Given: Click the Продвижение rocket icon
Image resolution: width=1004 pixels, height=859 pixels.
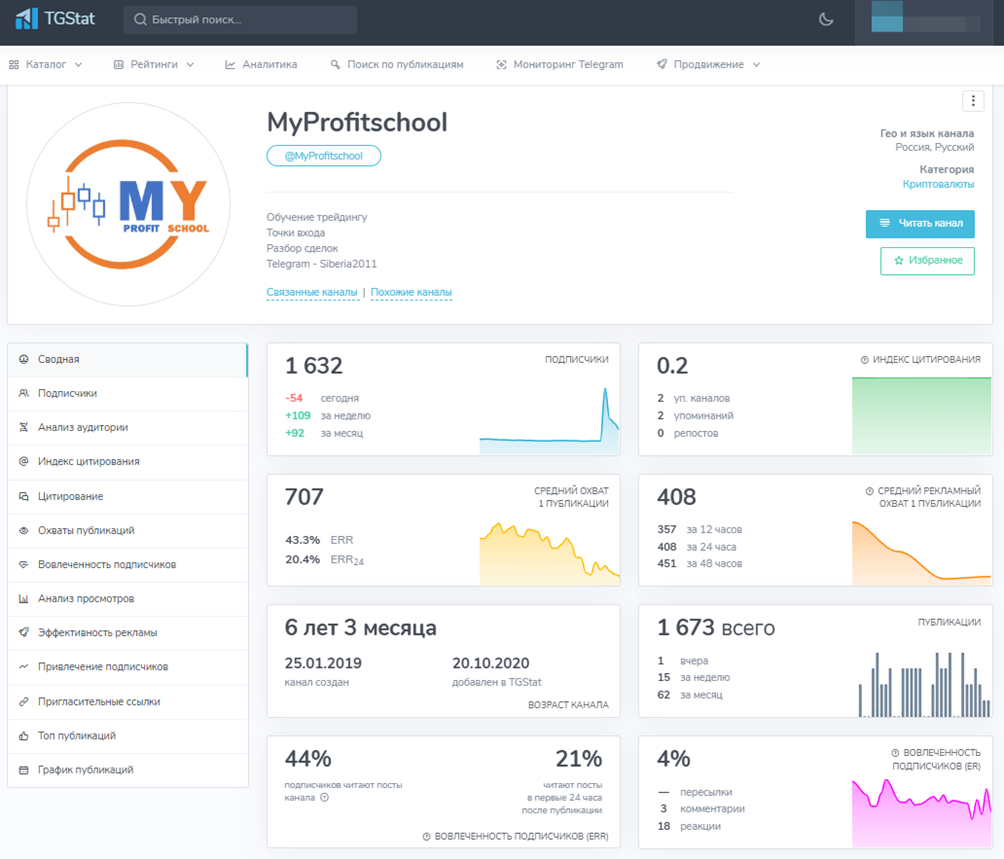Looking at the screenshot, I should pos(661,65).
